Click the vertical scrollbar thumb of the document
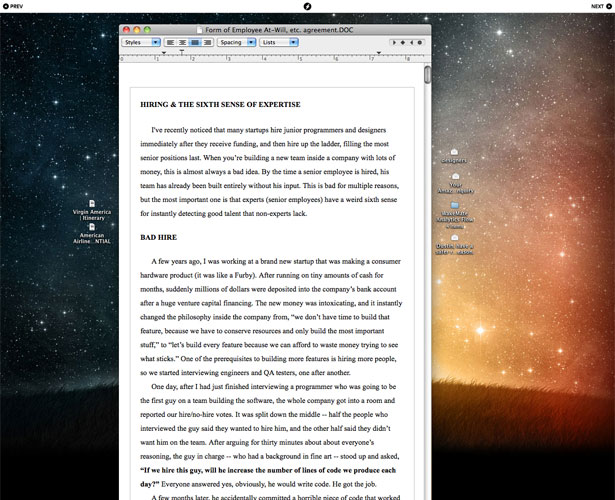Viewport: 615px width, 500px height. pyautogui.click(x=427, y=75)
